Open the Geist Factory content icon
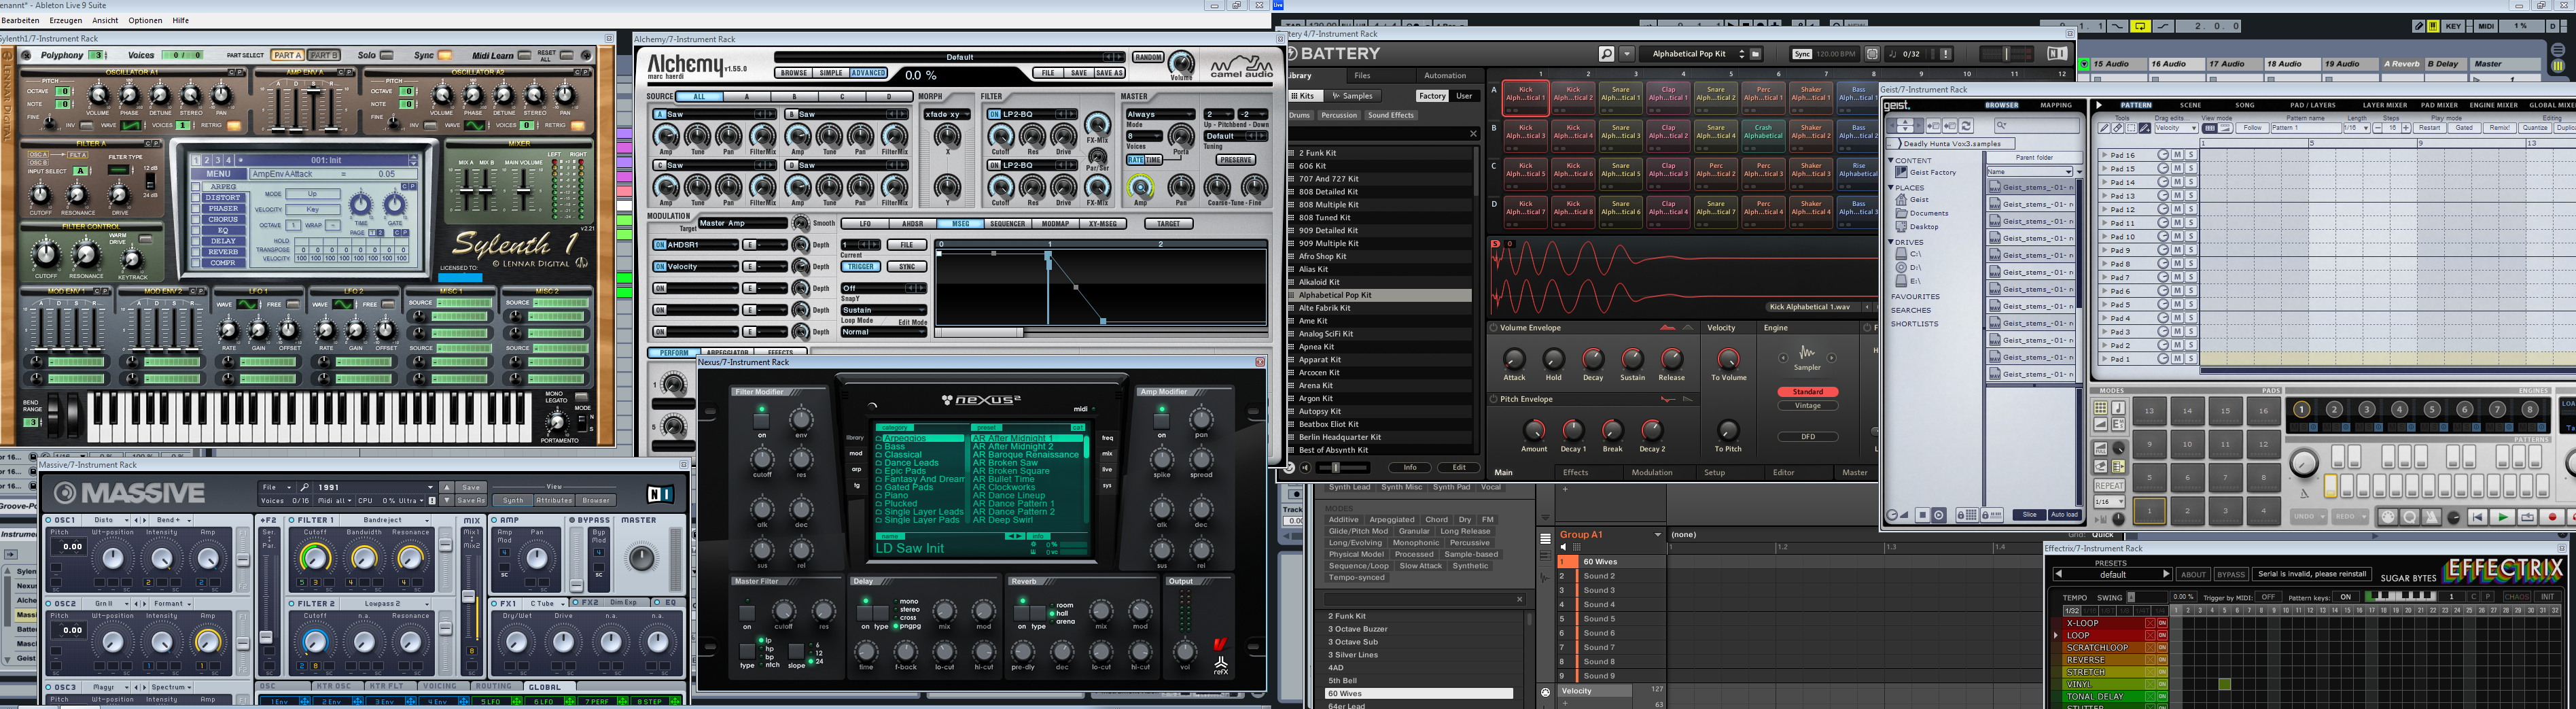The height and width of the screenshot is (709, 2576). click(1901, 172)
